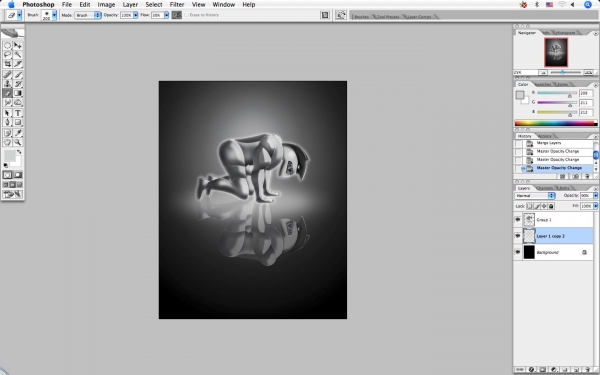Swap foreground and background colors icon
Screen dimensions: 600x375
pyautogui.click(x=19, y=152)
